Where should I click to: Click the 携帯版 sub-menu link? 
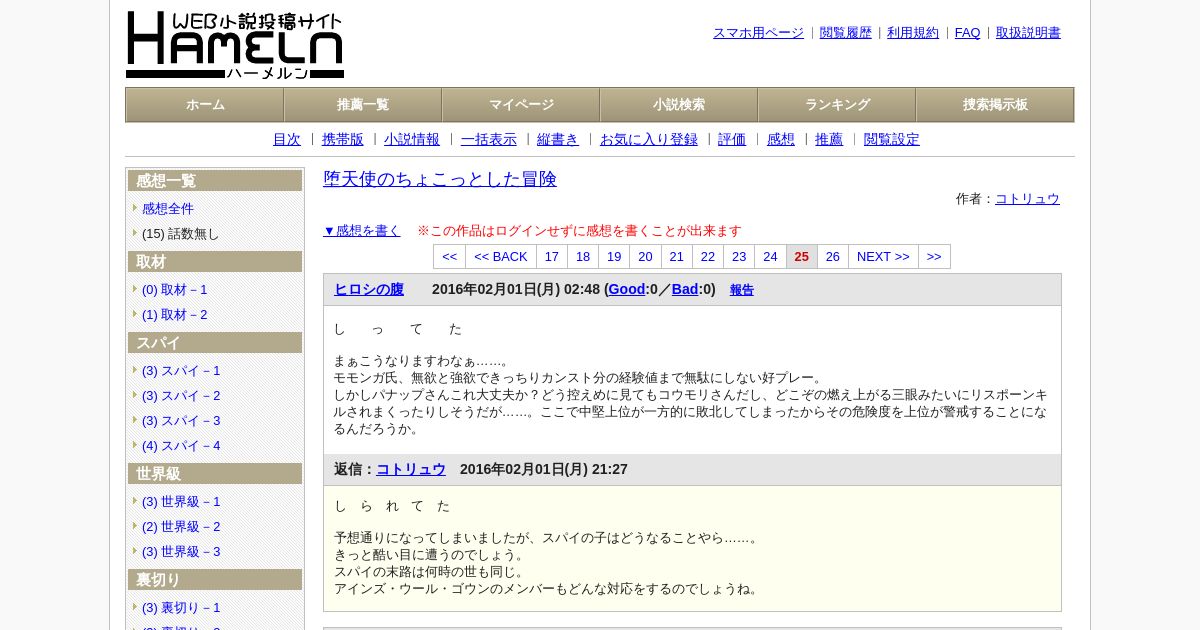click(x=343, y=140)
